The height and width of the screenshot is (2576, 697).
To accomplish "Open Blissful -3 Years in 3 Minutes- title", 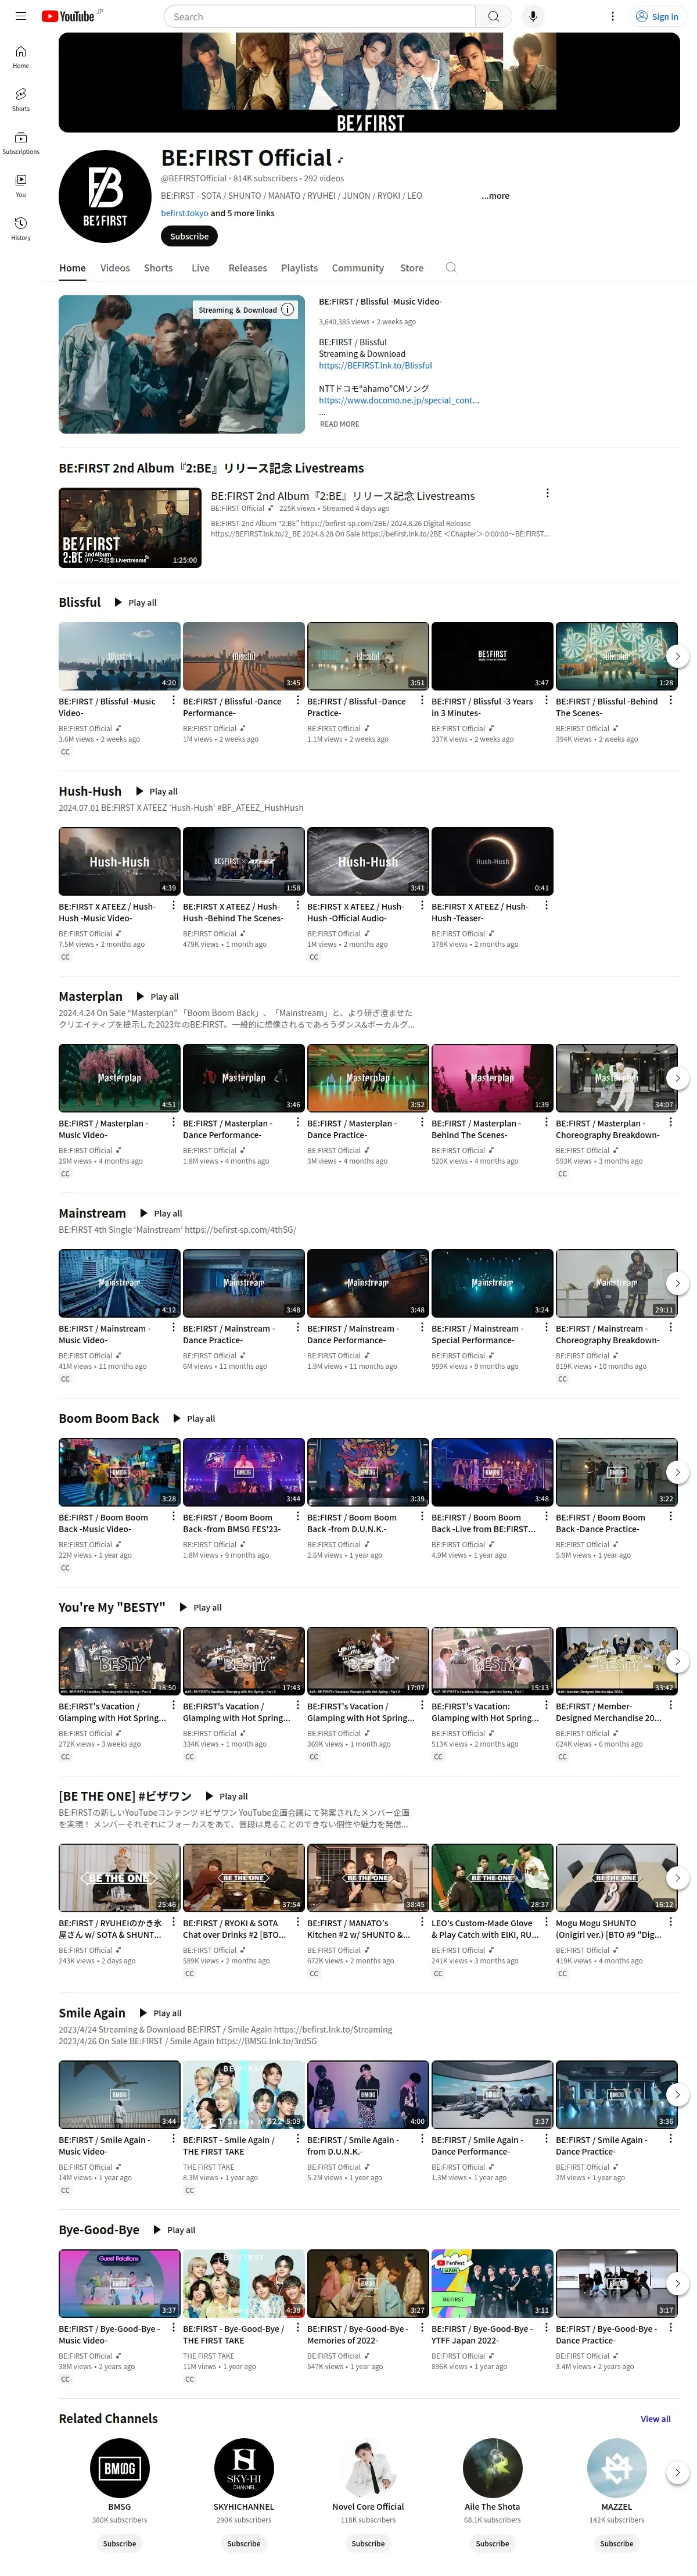I will tap(482, 707).
